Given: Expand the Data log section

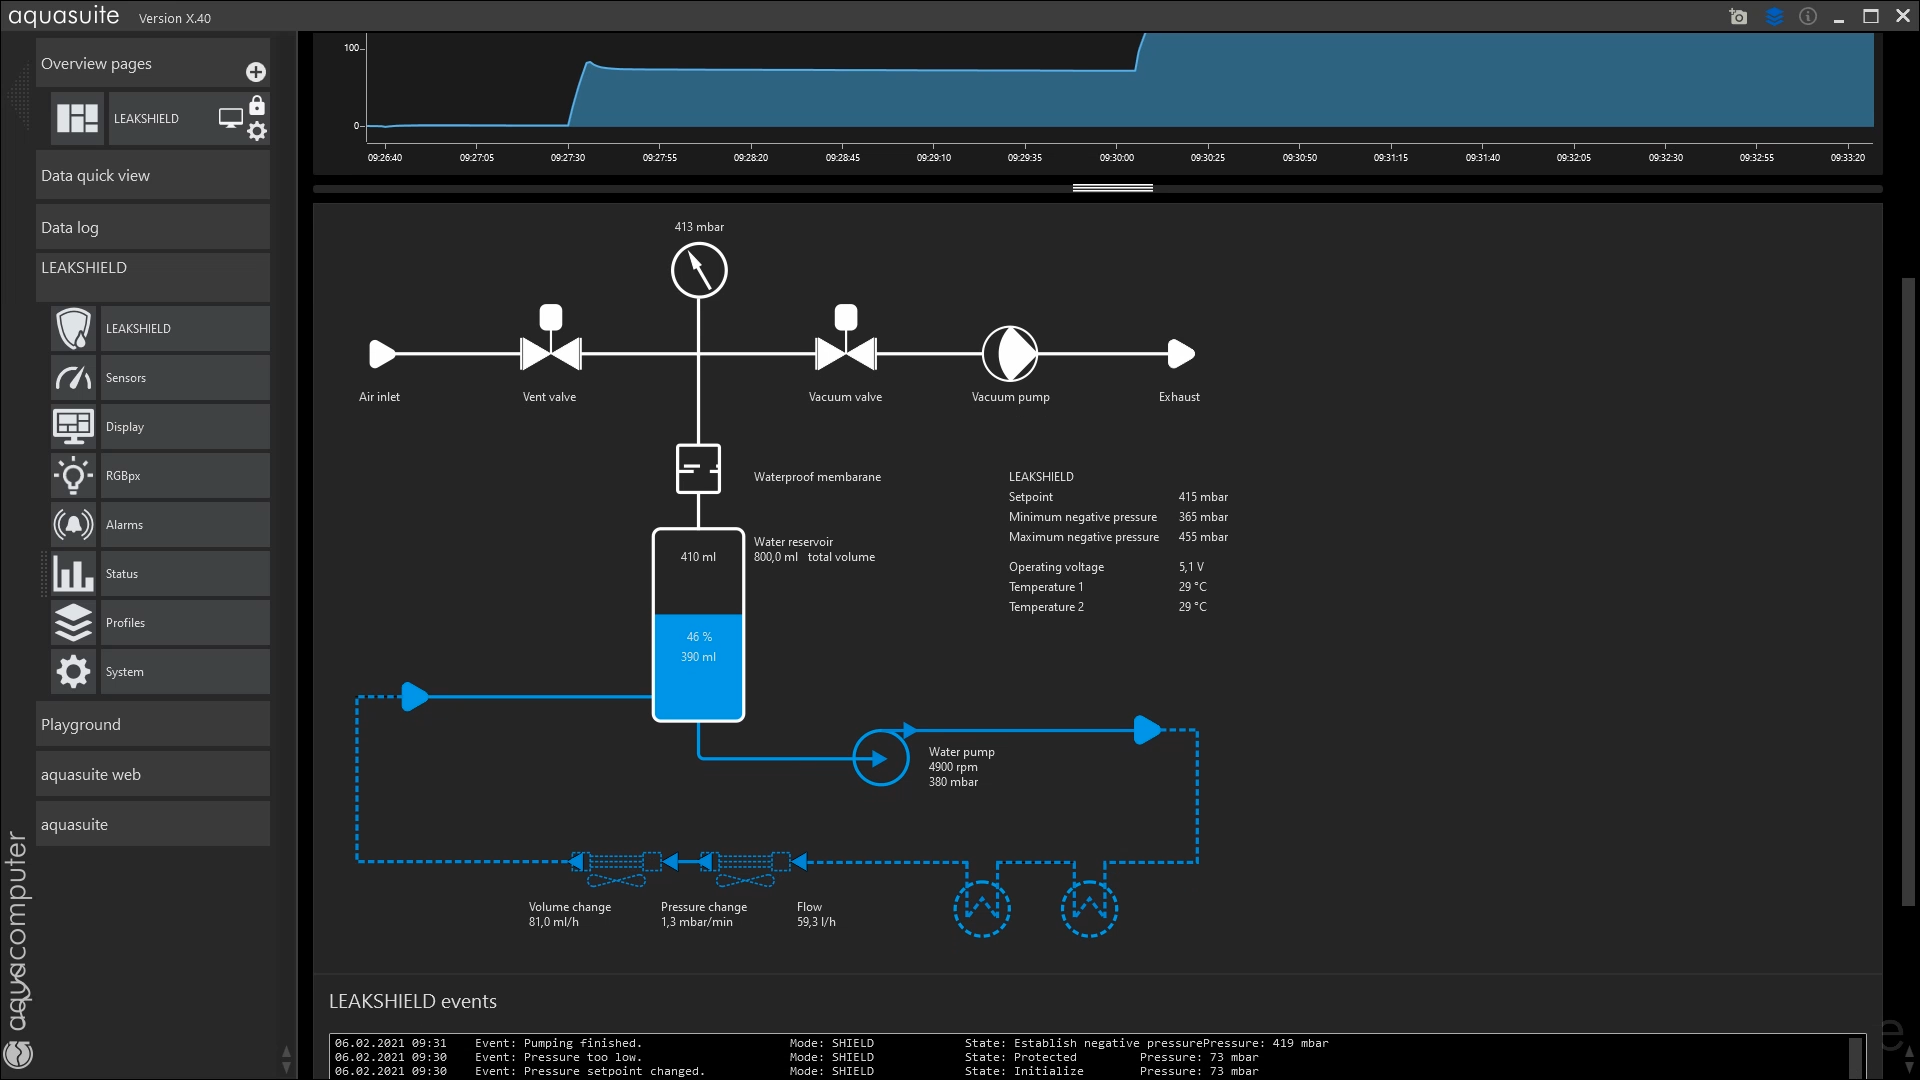Looking at the screenshot, I should (x=153, y=227).
